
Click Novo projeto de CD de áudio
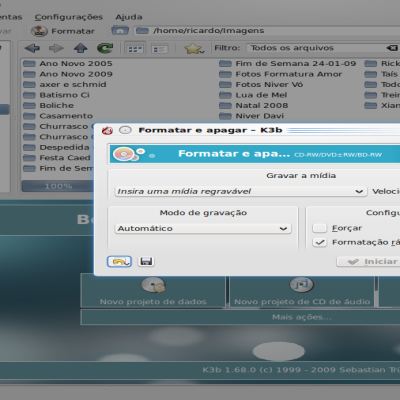pos(302,290)
